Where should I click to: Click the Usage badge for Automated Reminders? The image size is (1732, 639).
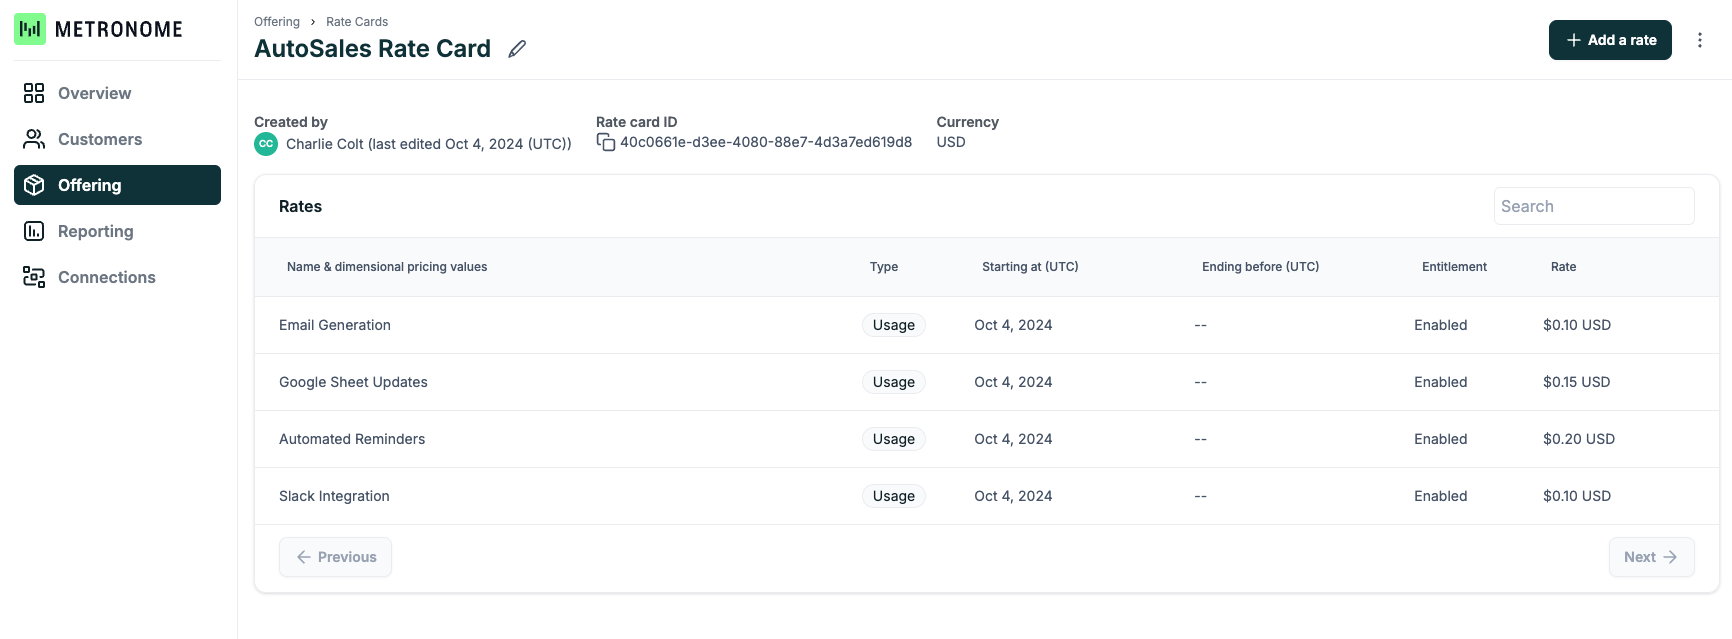[893, 439]
